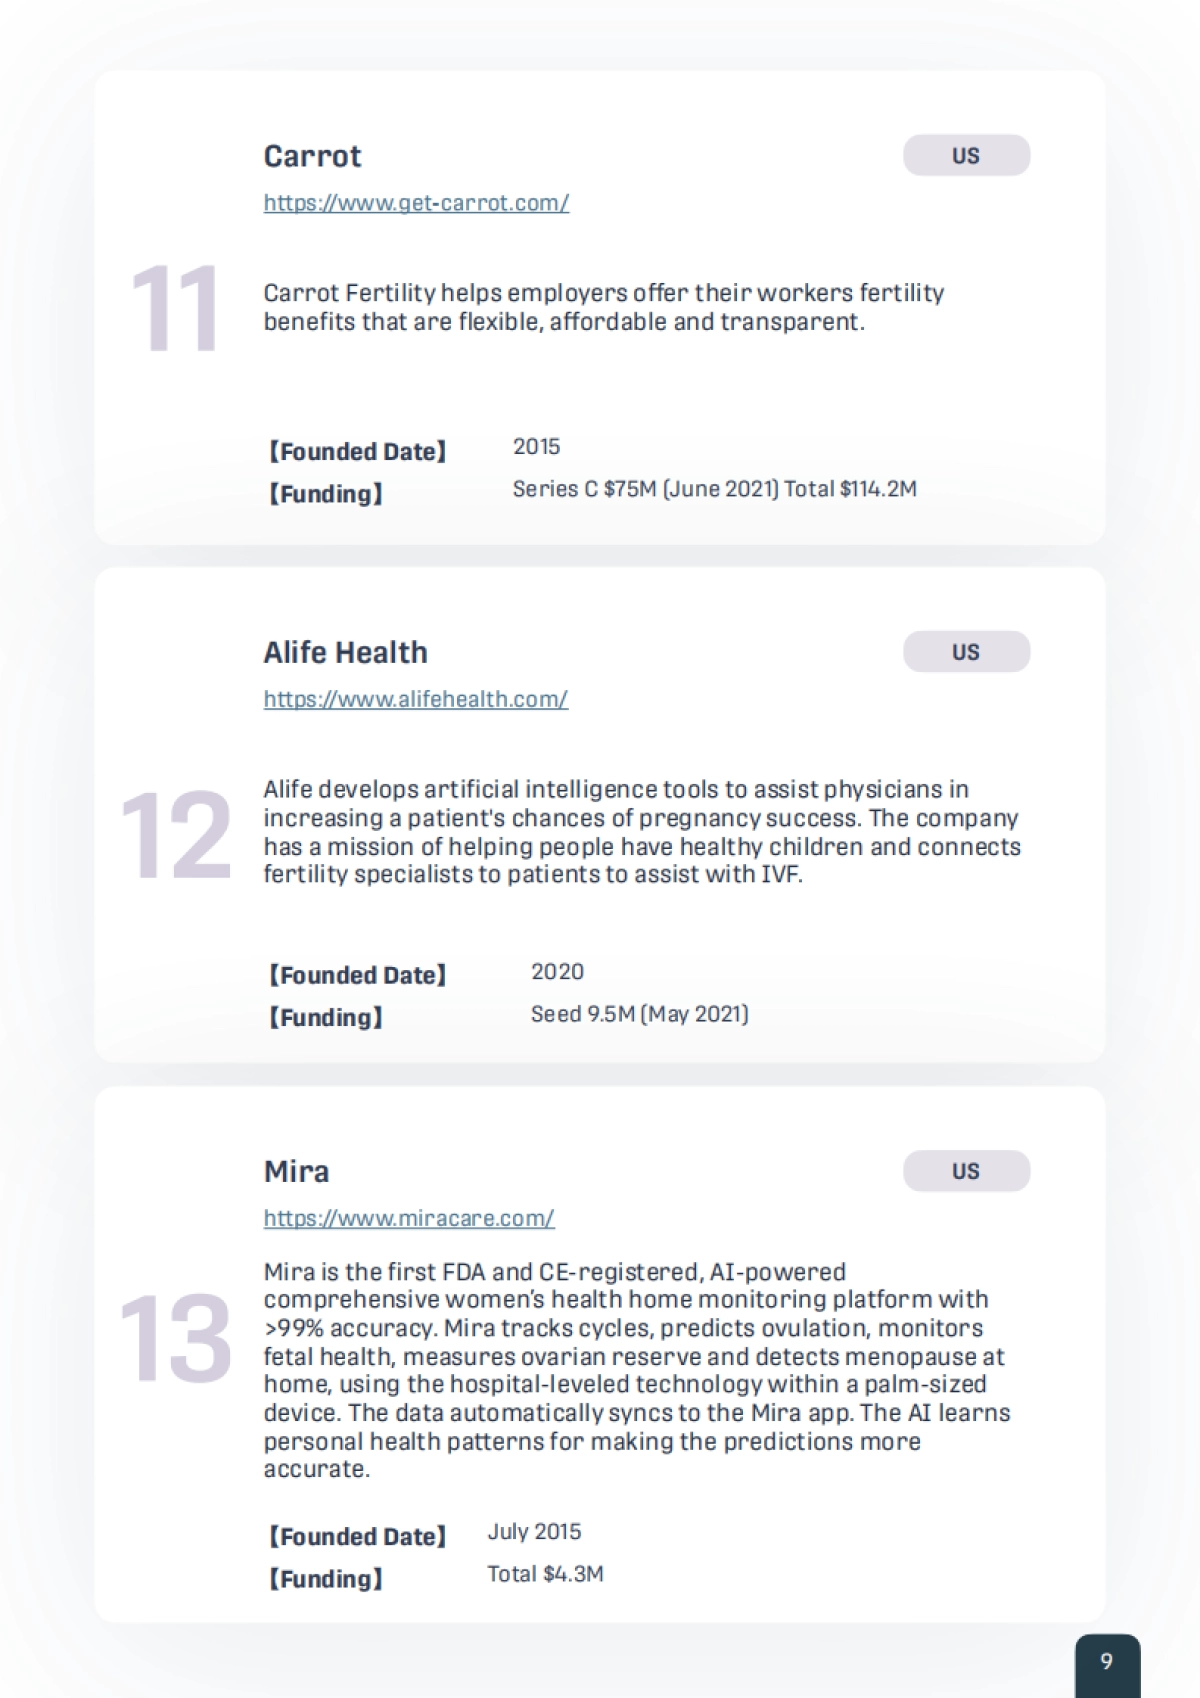Click Carrot's Series C $75M funding text
Viewport: 1200px width, 1698px height.
click(714, 489)
